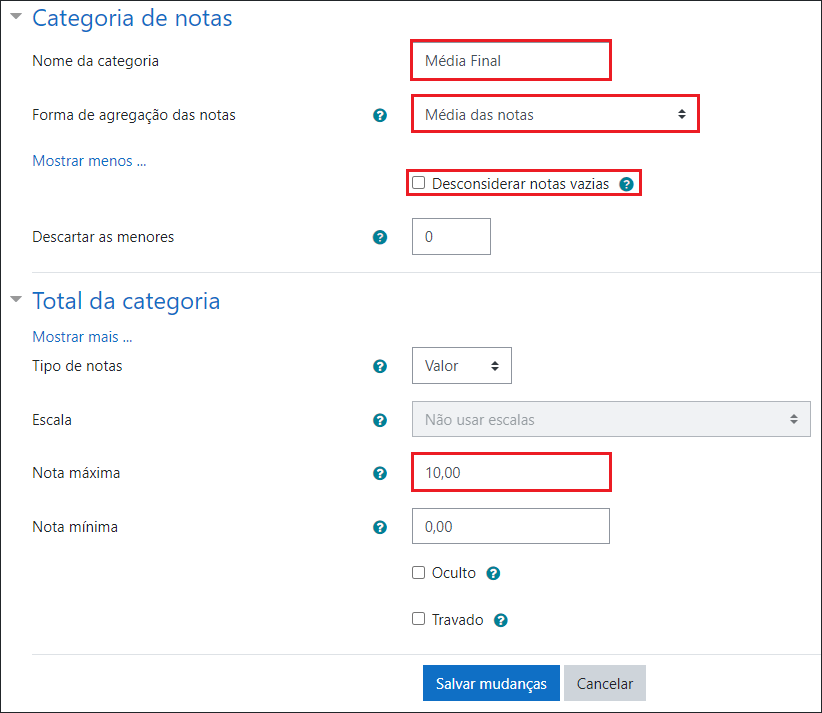Screen dimensions: 822x713
Task: Check the Oculto checkbox
Action: click(419, 573)
